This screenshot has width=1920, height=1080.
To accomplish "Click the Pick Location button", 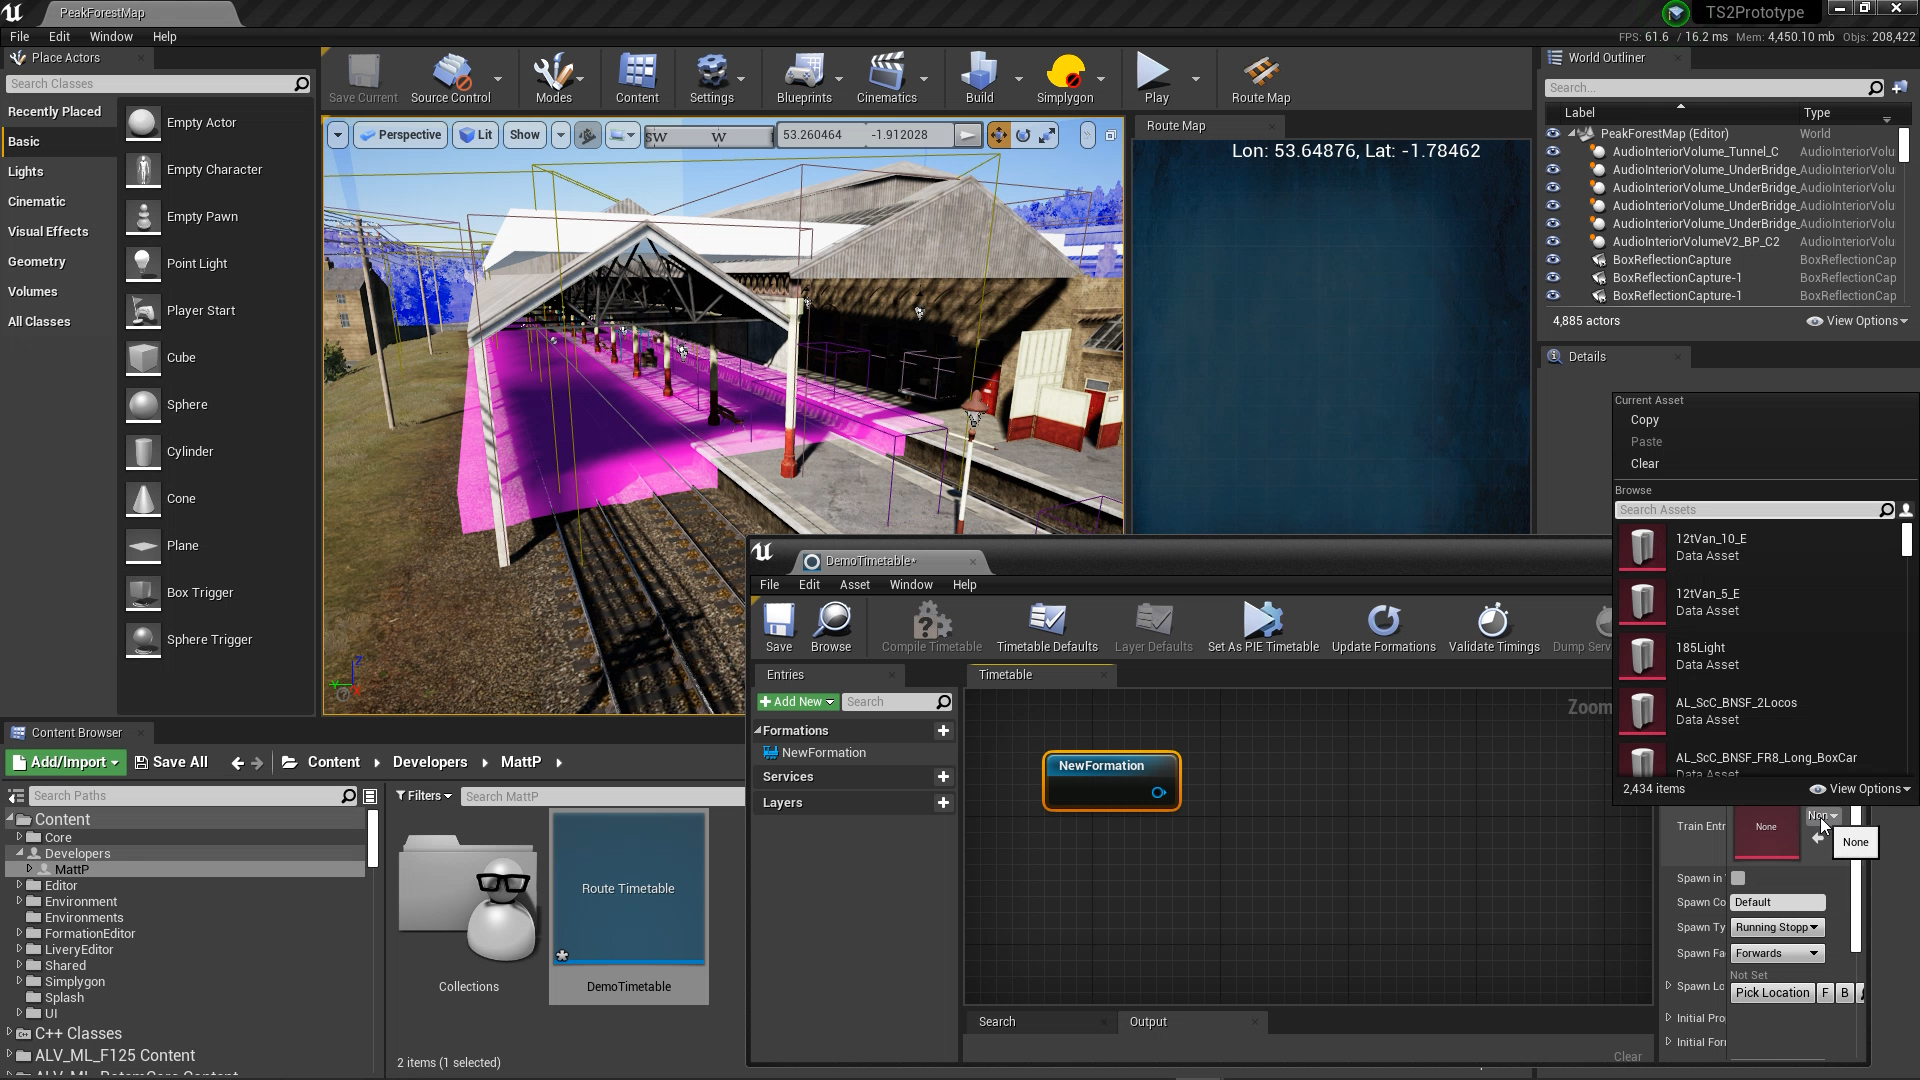I will point(1772,992).
